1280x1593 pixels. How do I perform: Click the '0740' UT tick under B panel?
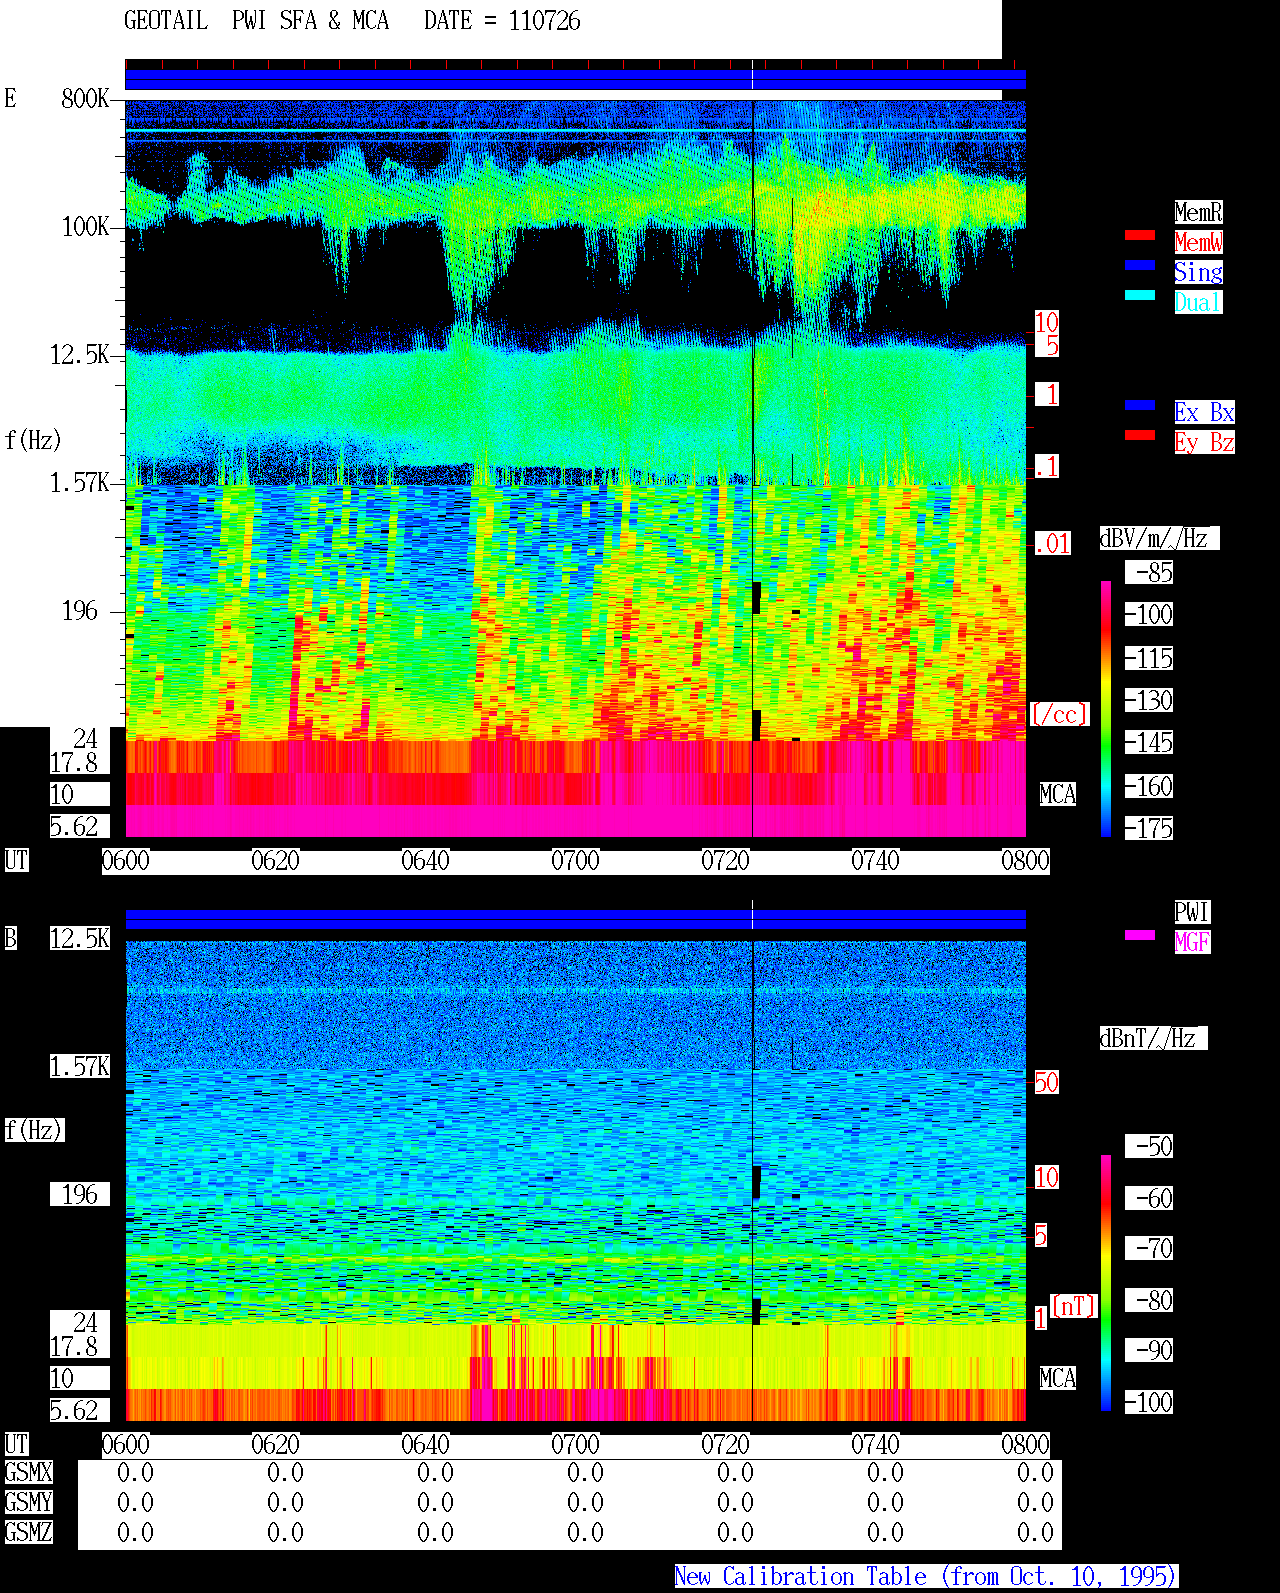[x=875, y=1444]
